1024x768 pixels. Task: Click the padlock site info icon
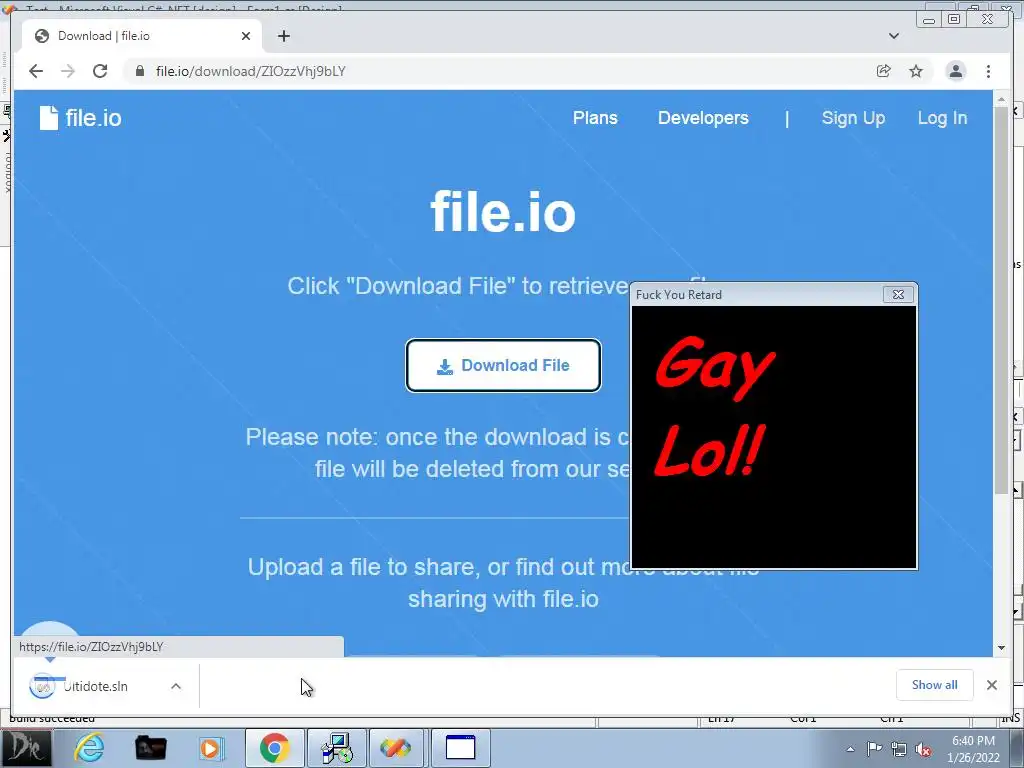pos(140,71)
